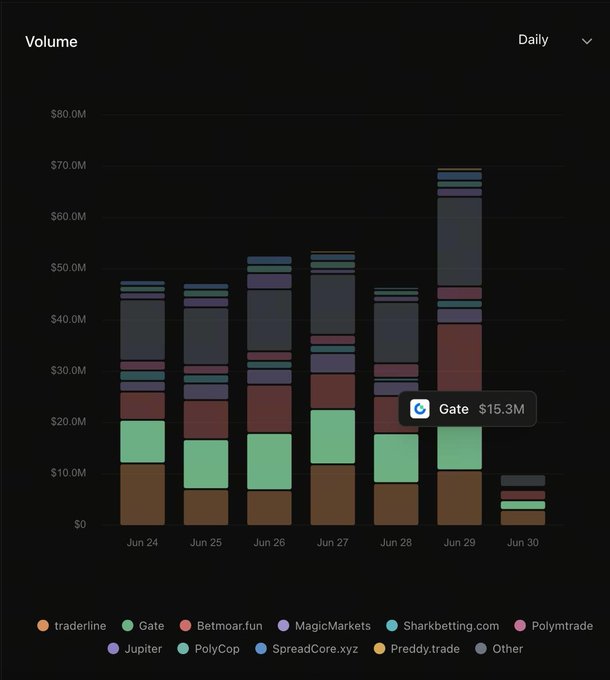Click the Gate name in tooltip
The height and width of the screenshot is (680, 610).
453,409
